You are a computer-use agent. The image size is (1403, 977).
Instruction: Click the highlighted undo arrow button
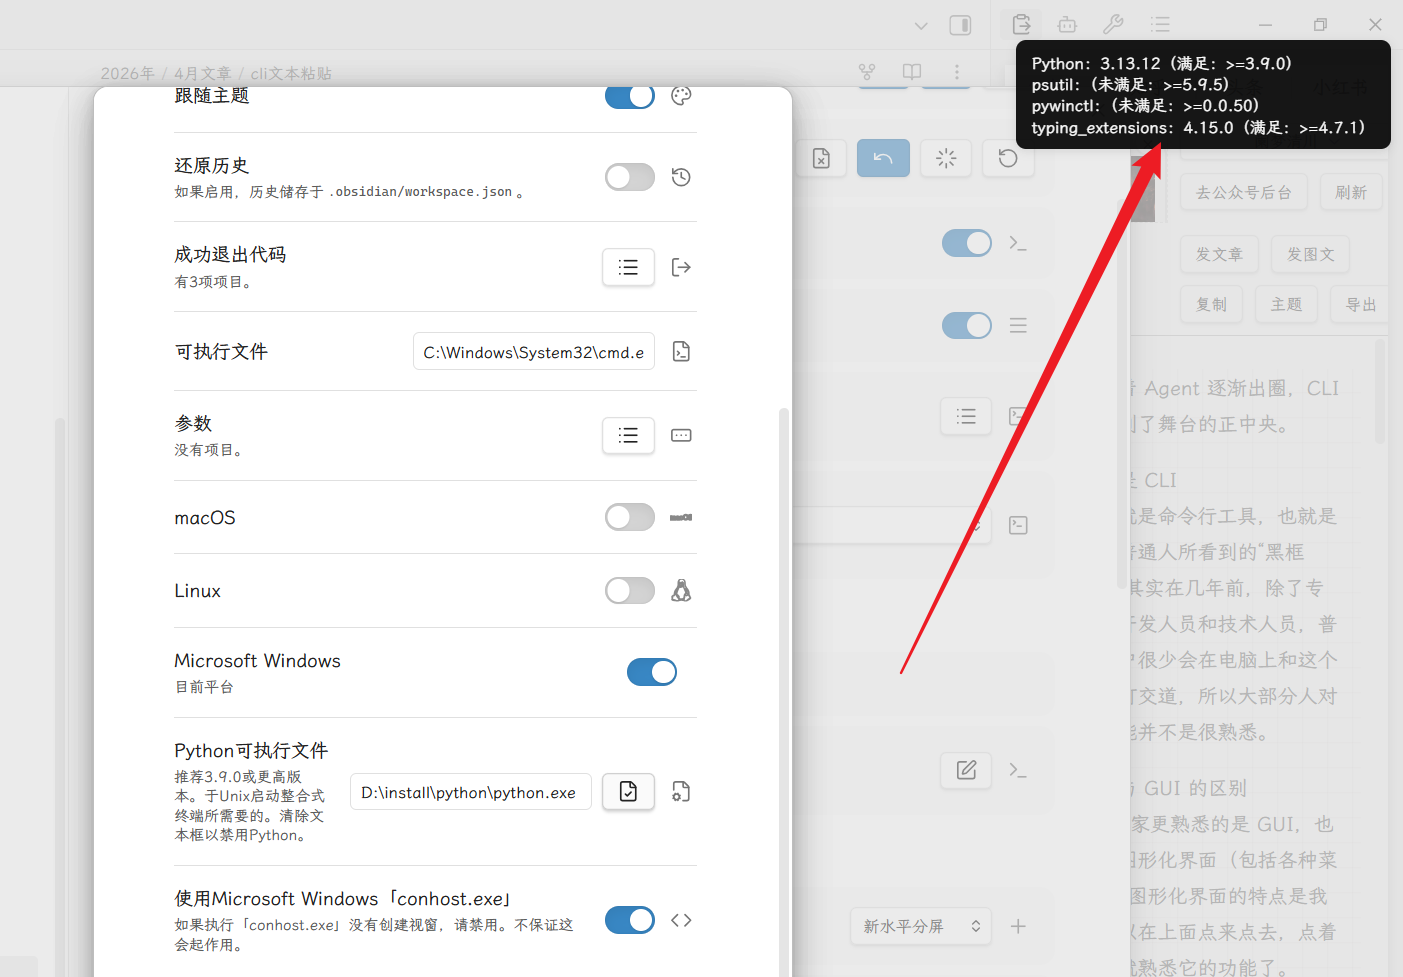point(883,158)
